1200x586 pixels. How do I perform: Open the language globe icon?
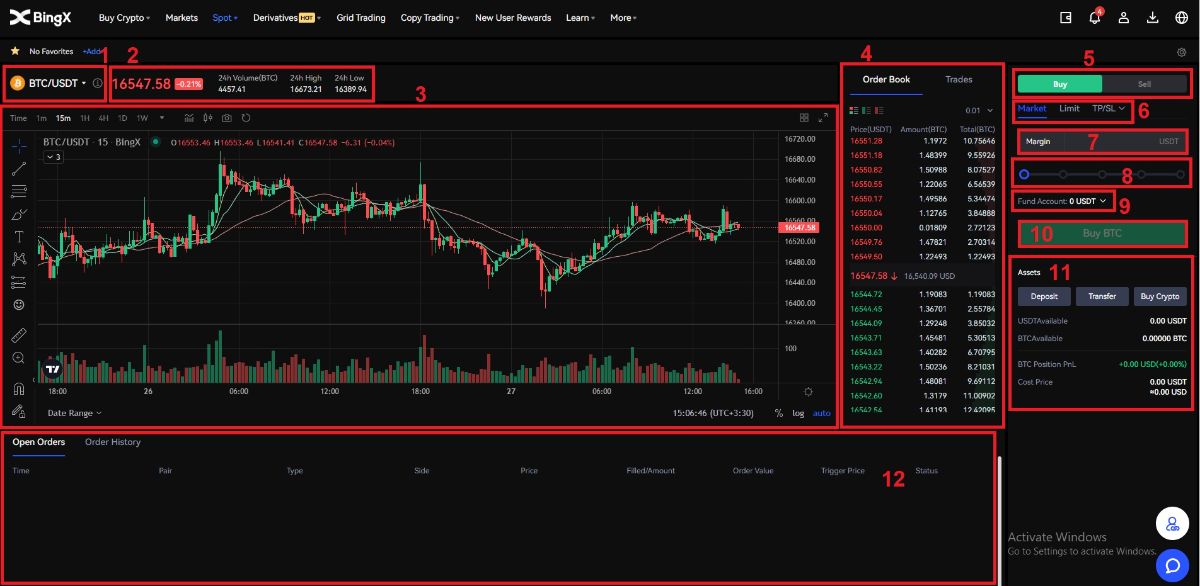click(1182, 17)
